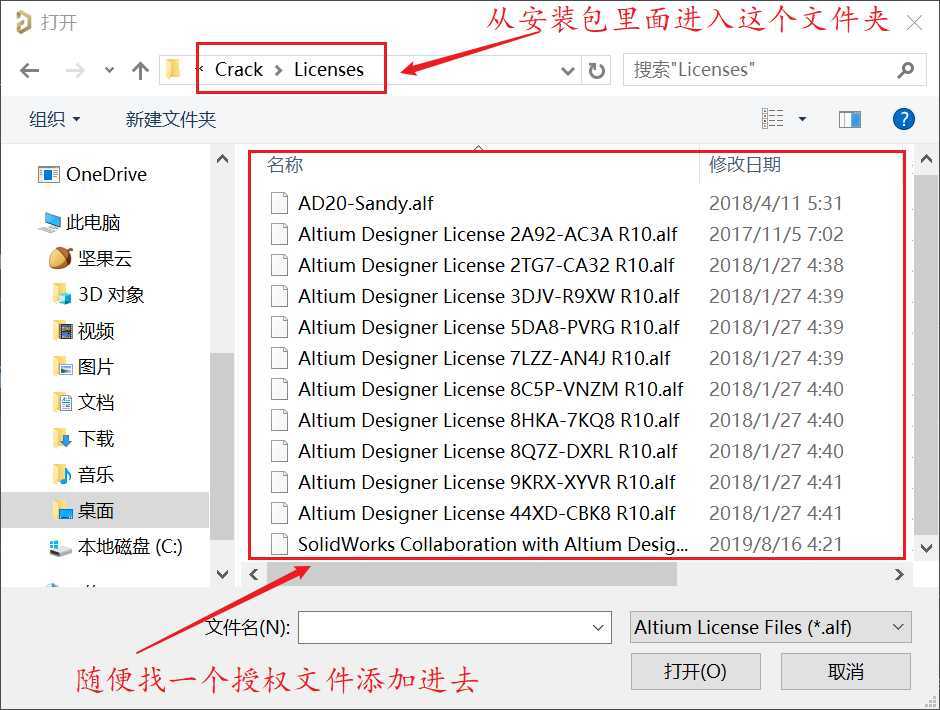Open 图片 folder in sidebar
940x710 pixels.
pyautogui.click(x=84, y=366)
